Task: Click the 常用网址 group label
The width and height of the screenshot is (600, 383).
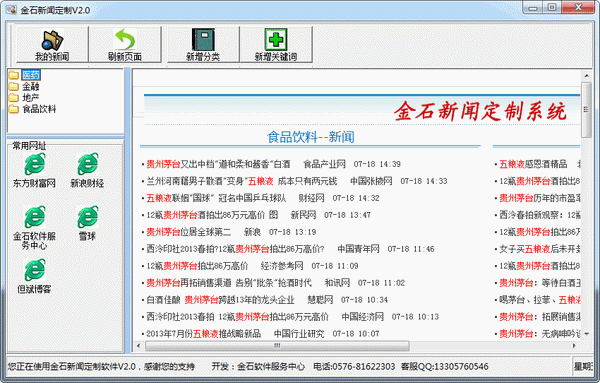Action: point(29,145)
